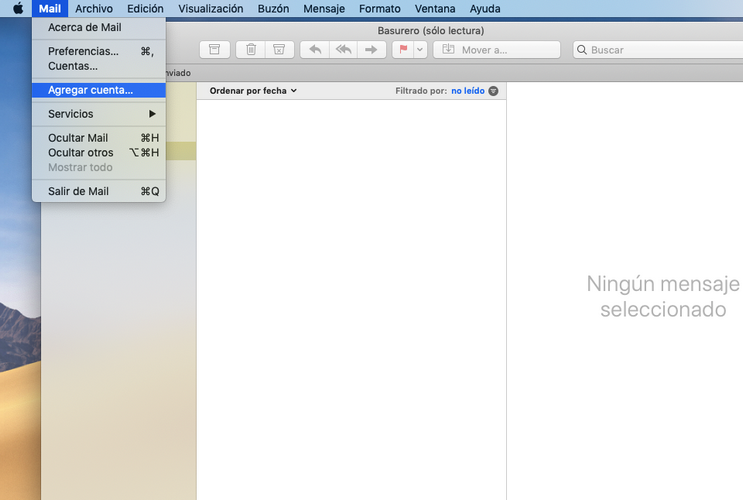The width and height of the screenshot is (743, 500).
Task: Open Preferencias... from the Mail menu
Action: click(x=99, y=51)
